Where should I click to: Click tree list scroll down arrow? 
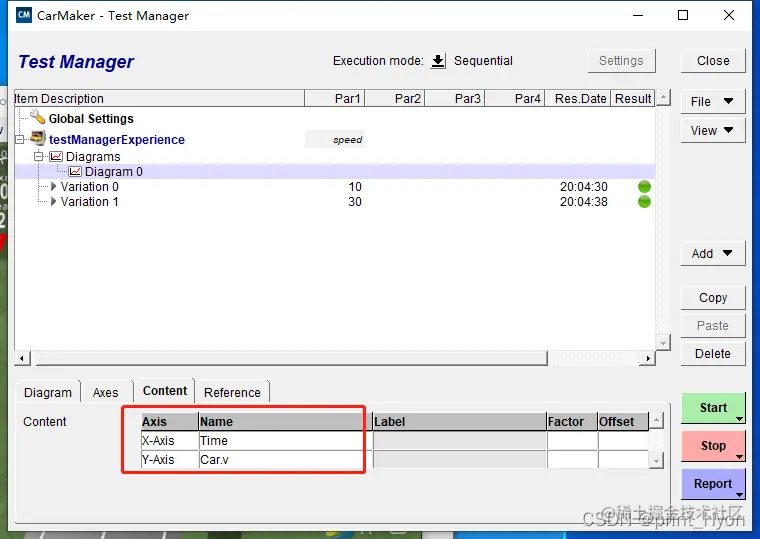click(x=663, y=342)
